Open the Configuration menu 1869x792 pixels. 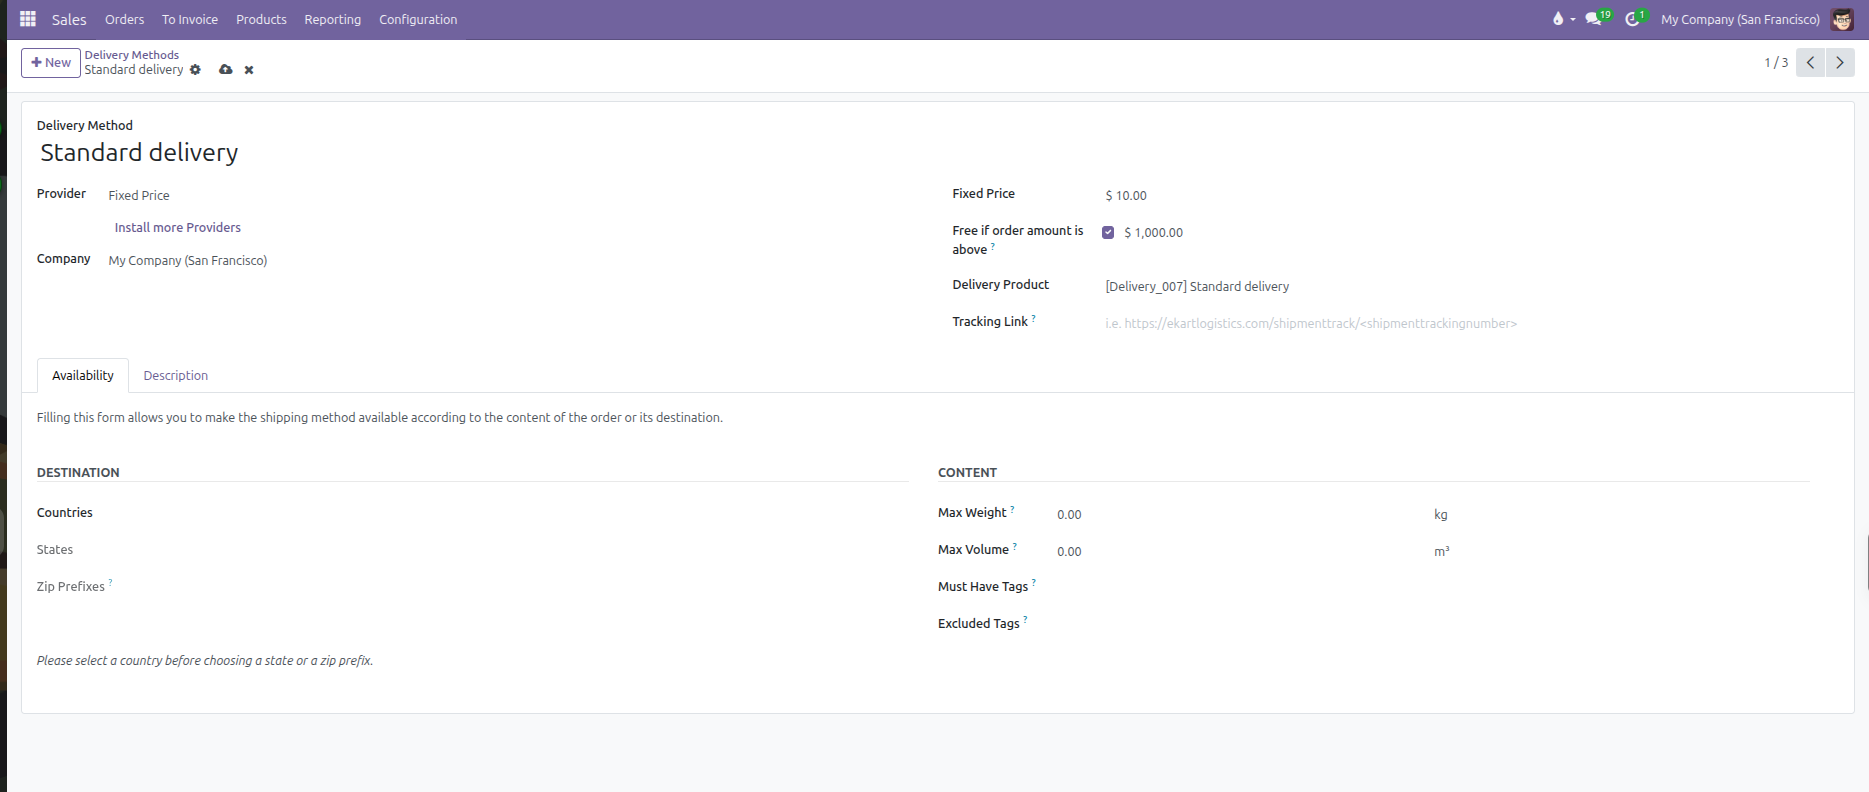pos(418,19)
